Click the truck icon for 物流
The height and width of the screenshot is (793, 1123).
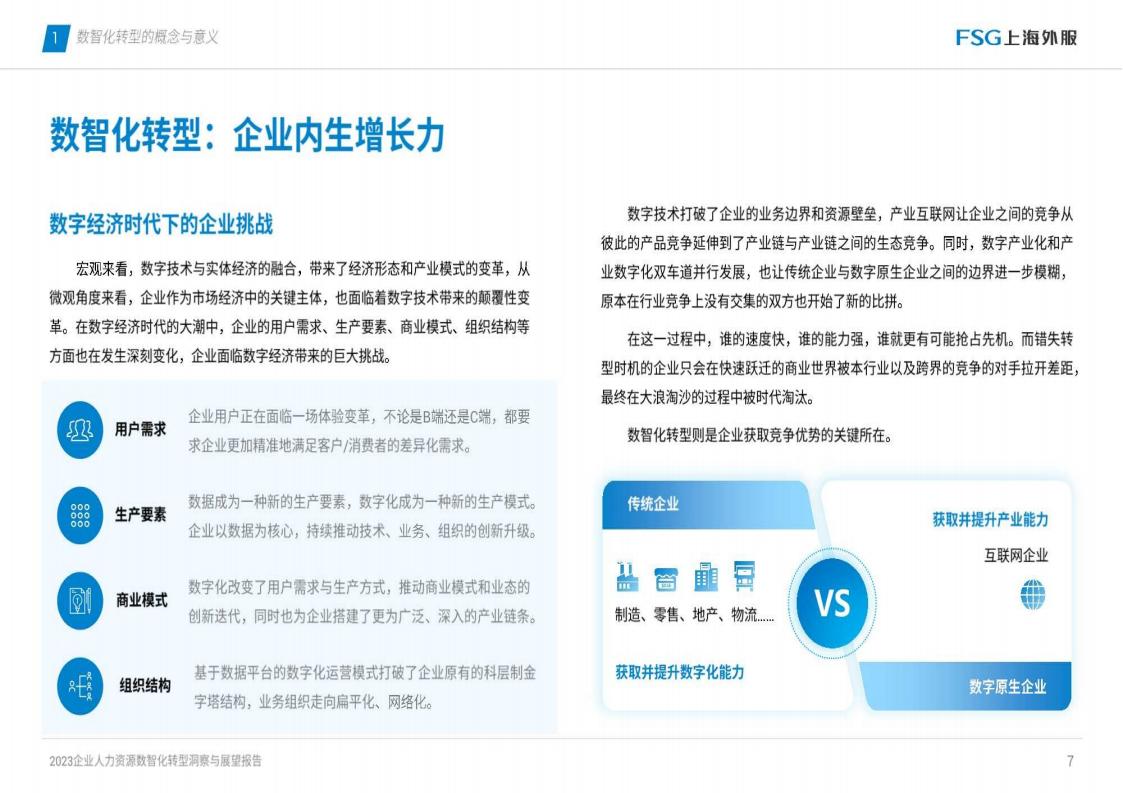(745, 576)
